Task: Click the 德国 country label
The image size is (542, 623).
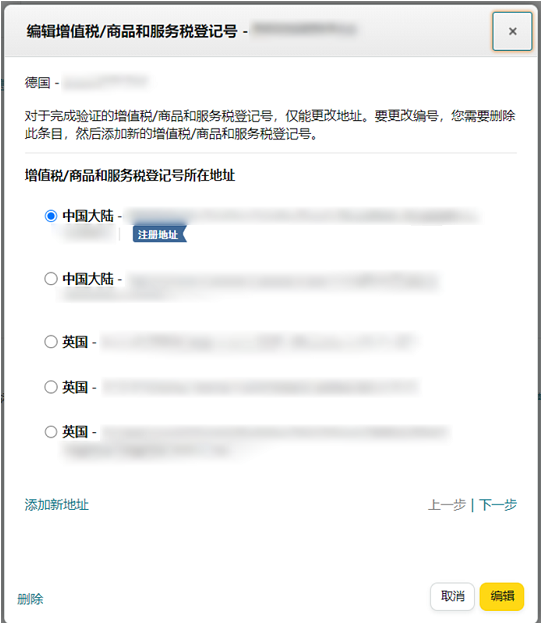Action: pos(37,83)
